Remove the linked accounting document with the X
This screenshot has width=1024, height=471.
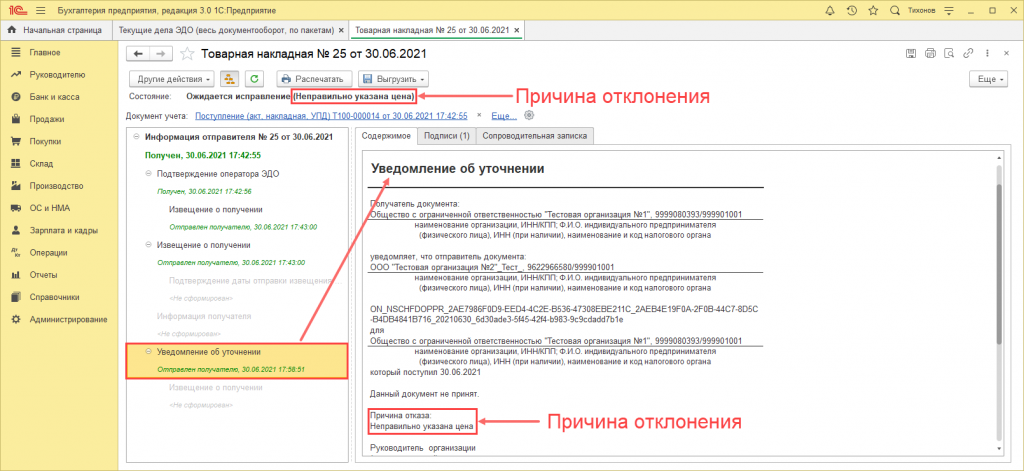pos(478,116)
